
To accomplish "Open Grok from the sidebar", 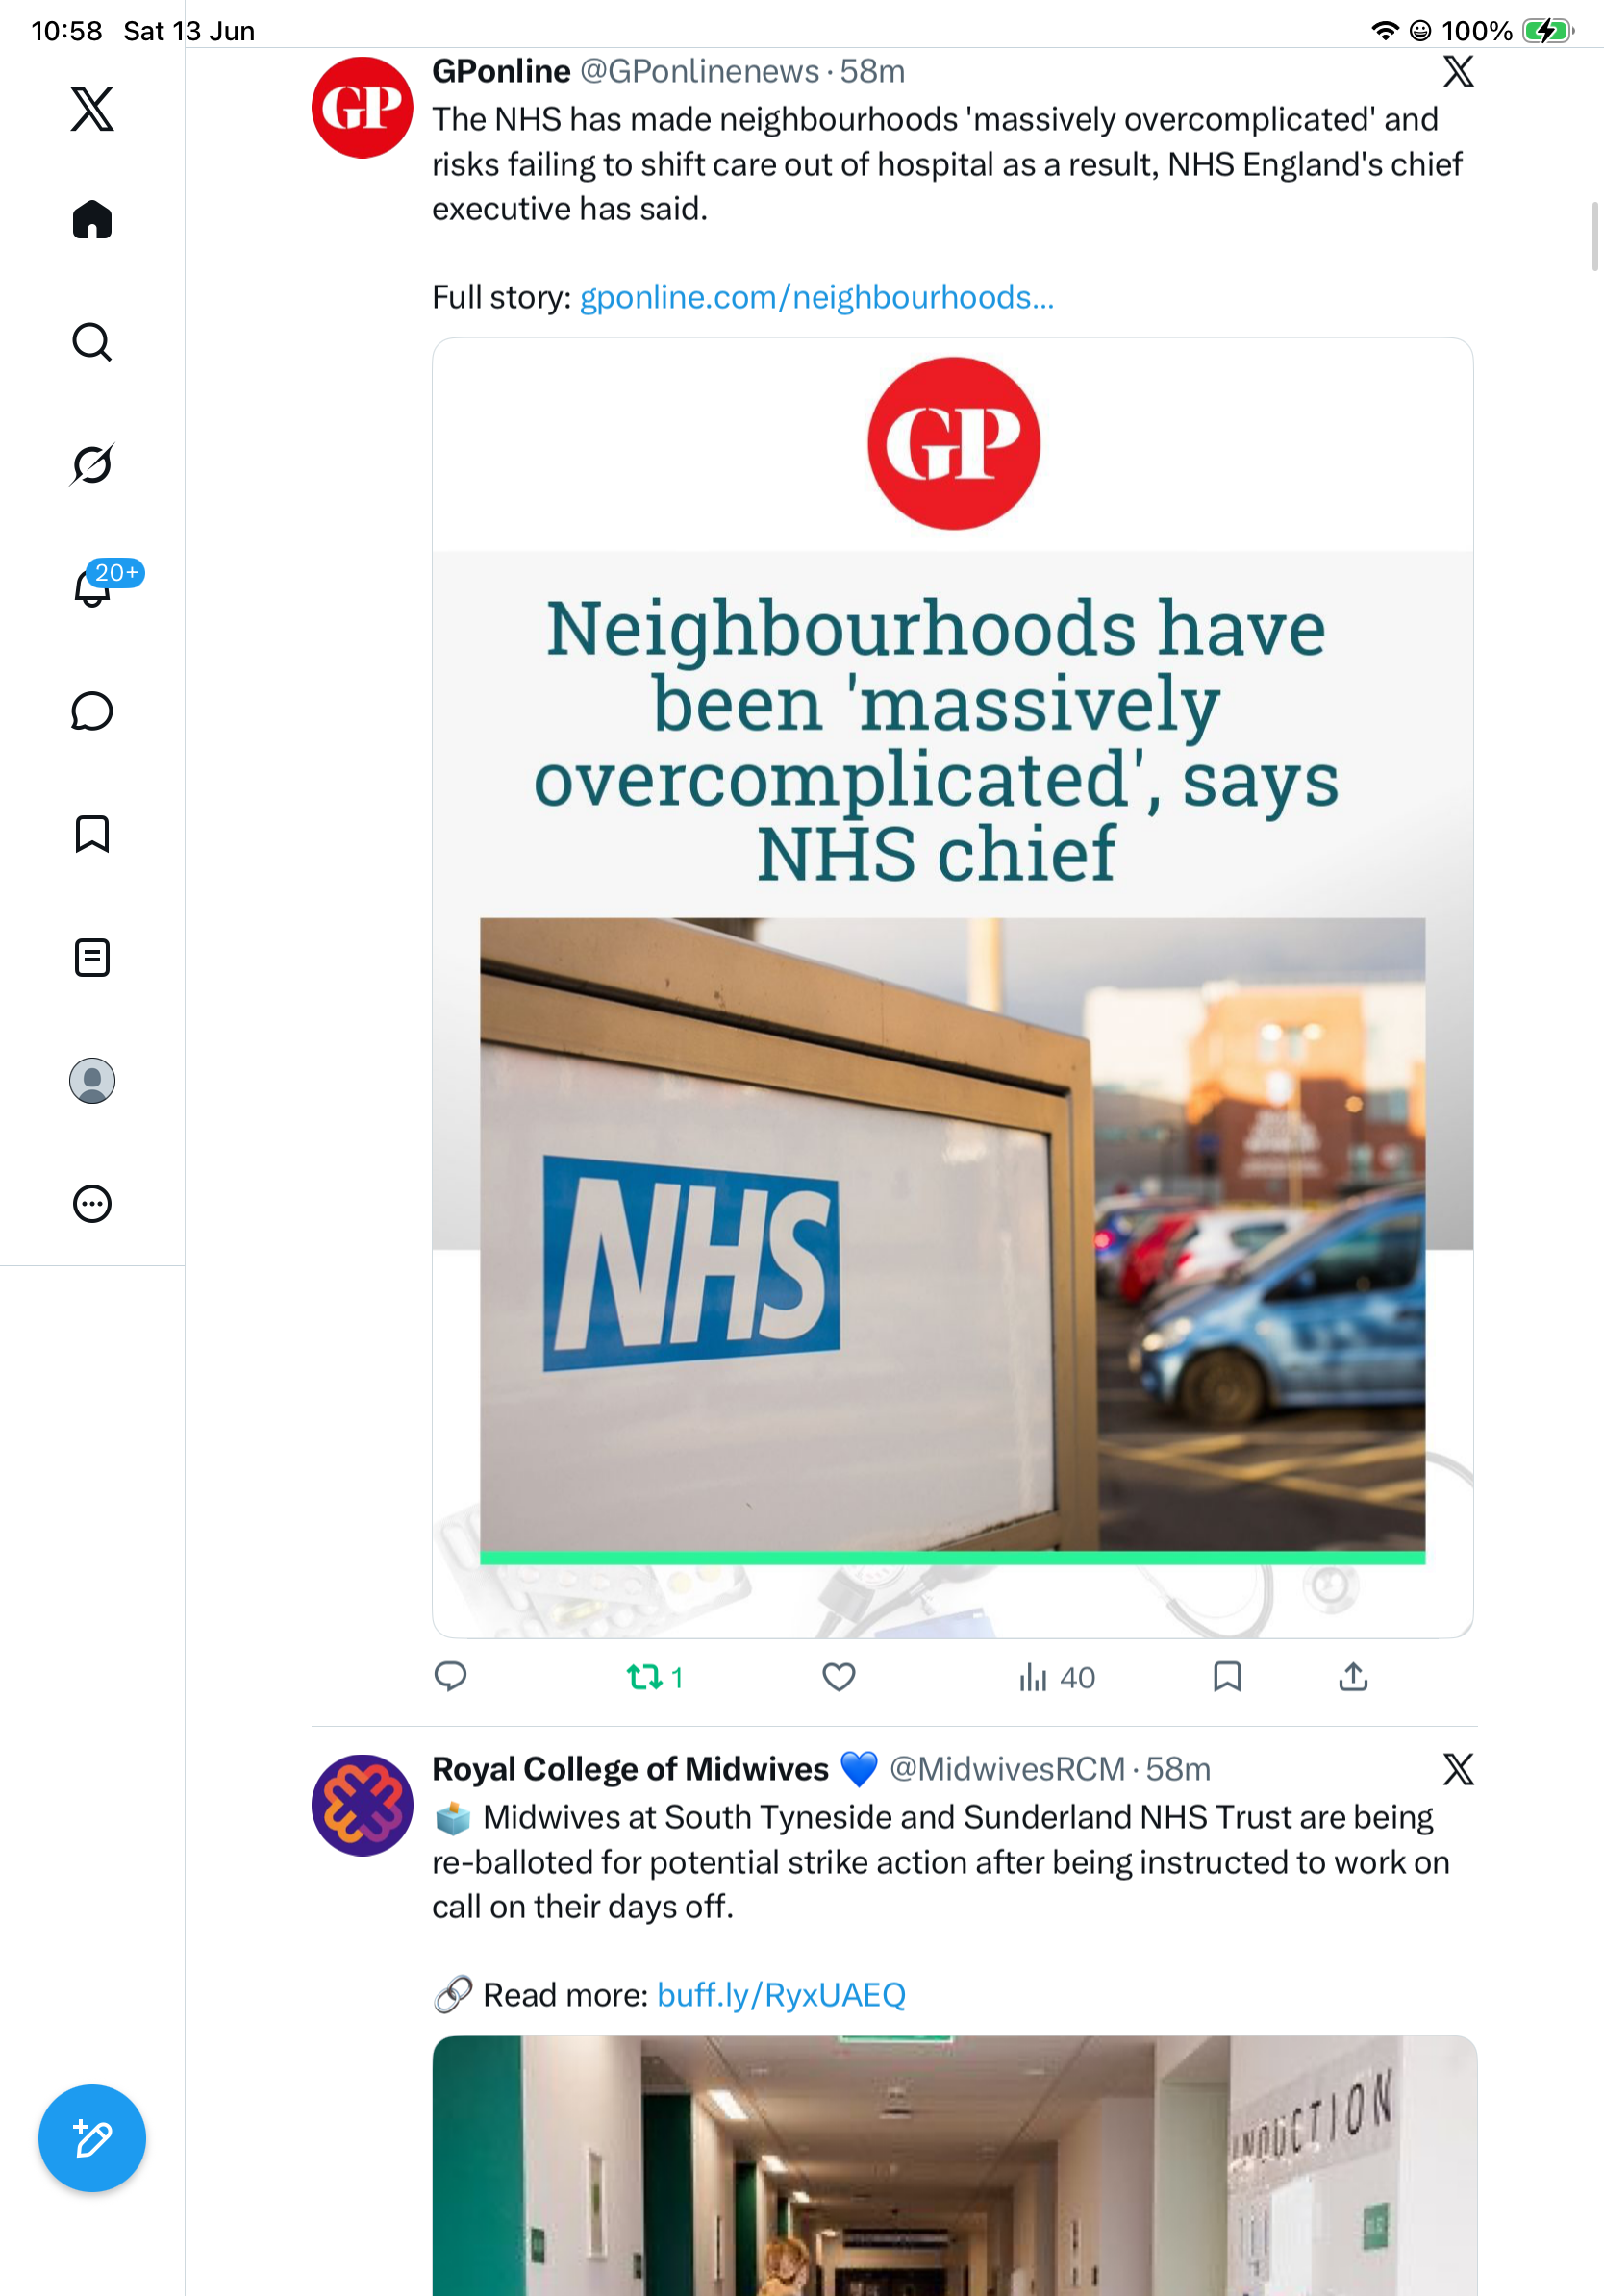I will coord(92,464).
